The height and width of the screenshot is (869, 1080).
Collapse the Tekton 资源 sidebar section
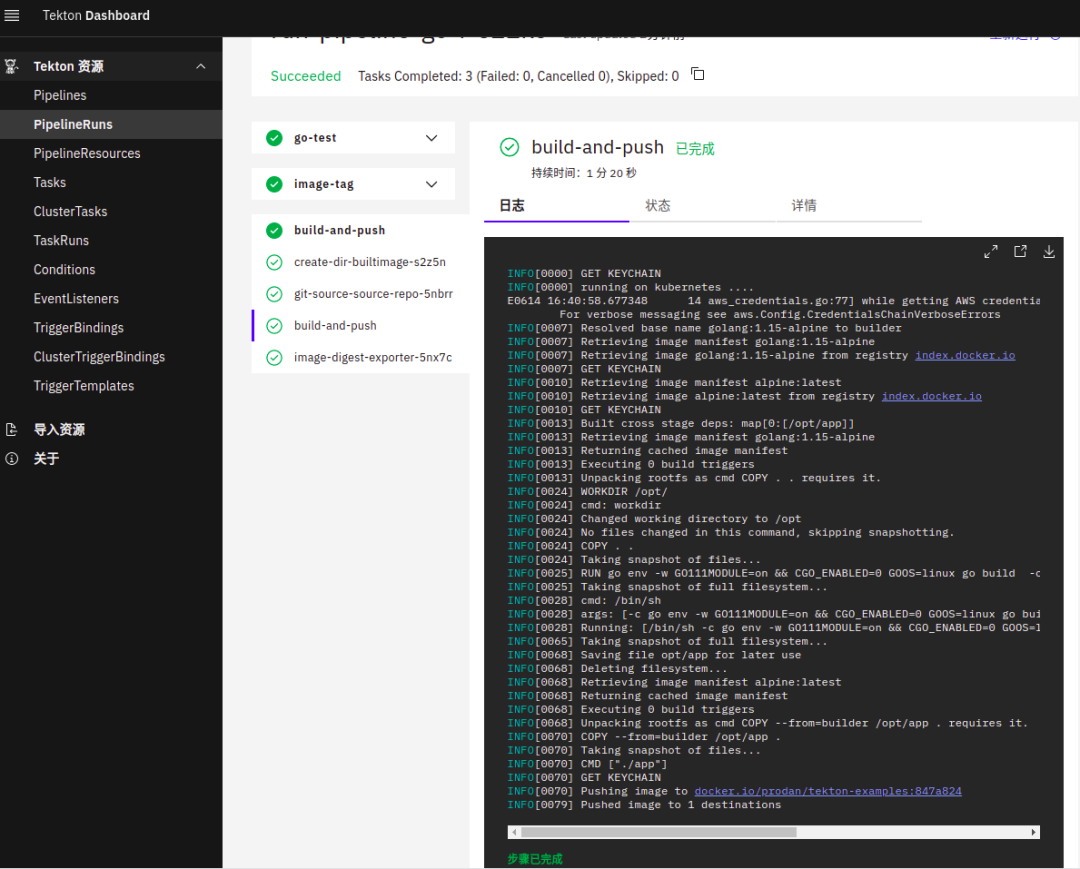(x=201, y=66)
